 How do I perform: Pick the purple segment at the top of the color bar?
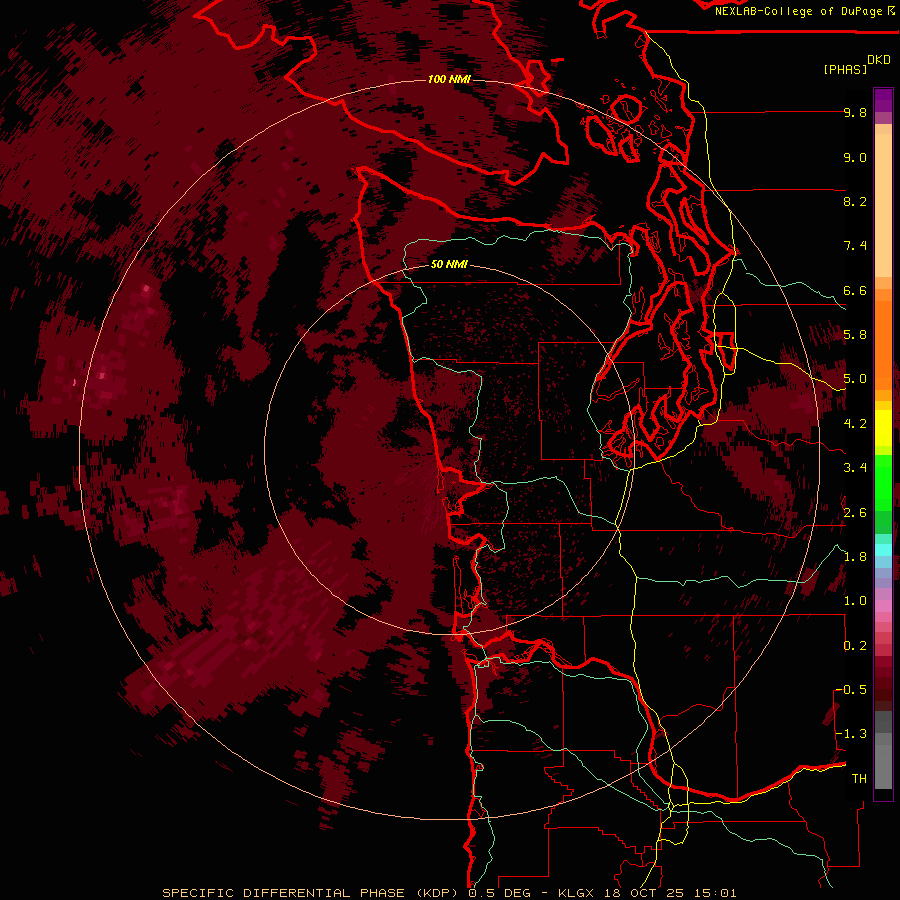pyautogui.click(x=883, y=100)
